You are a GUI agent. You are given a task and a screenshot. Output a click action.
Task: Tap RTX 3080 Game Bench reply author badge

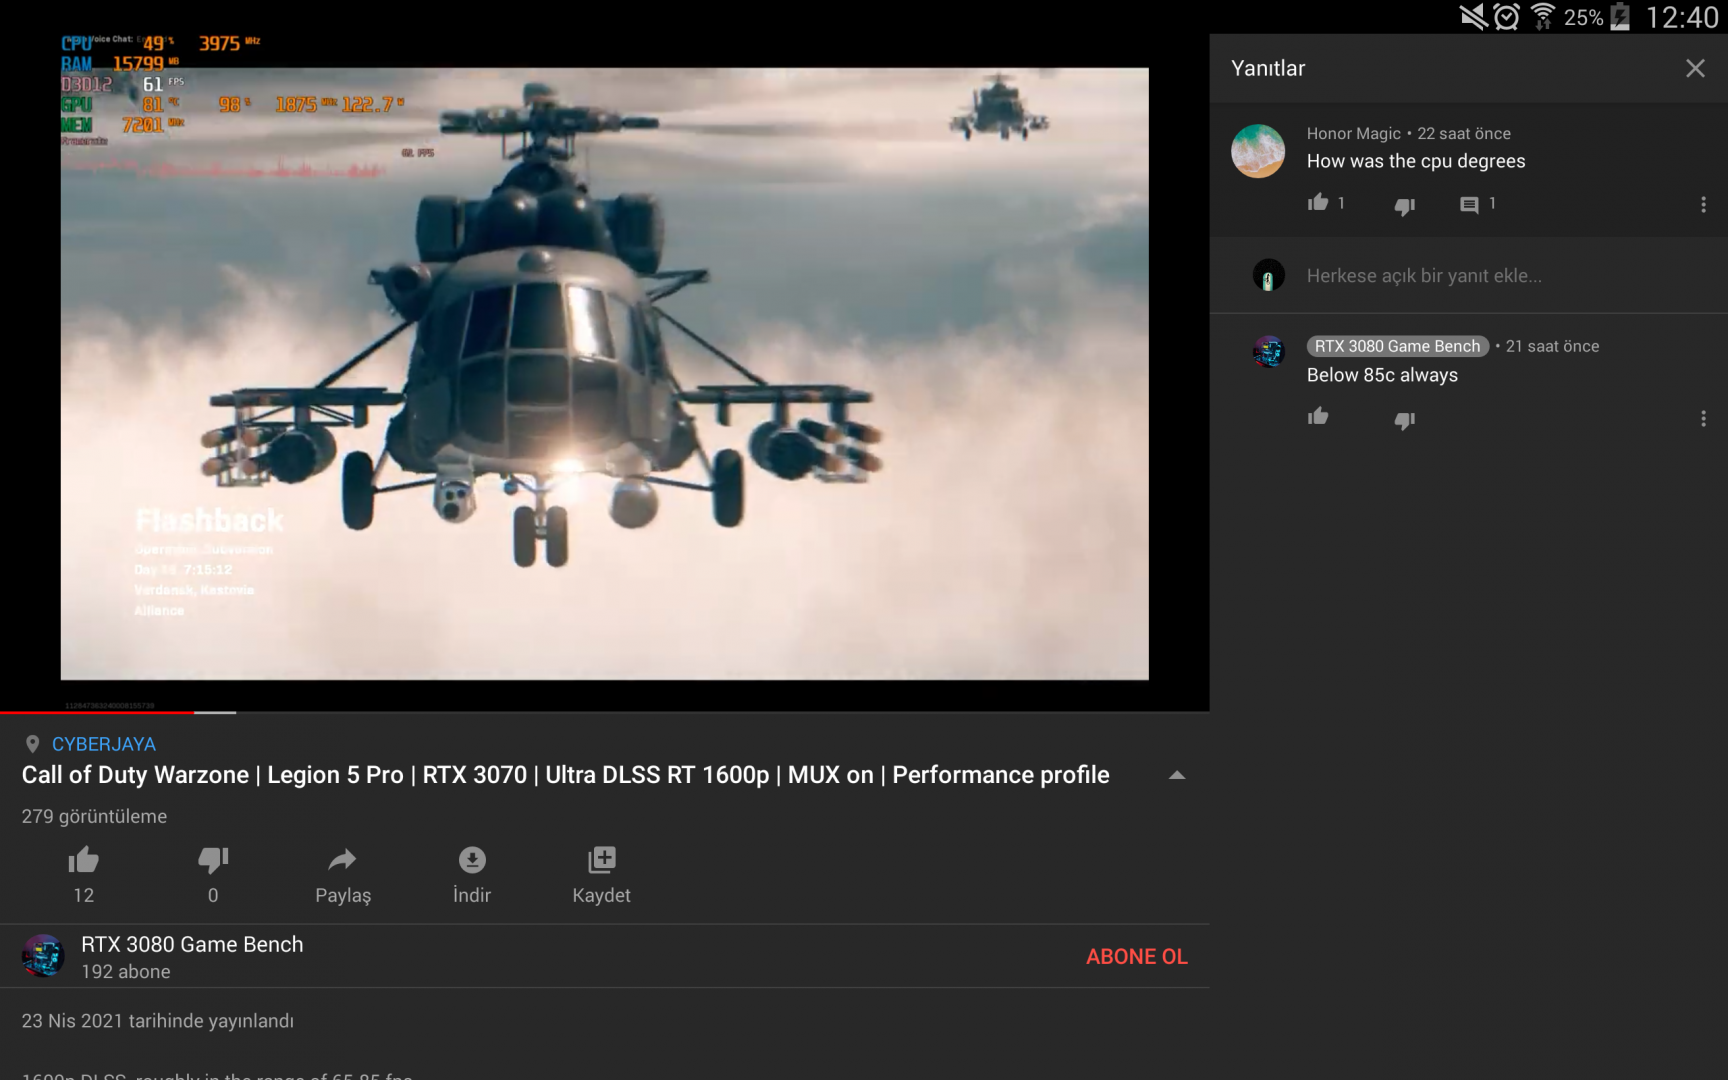(x=1398, y=346)
